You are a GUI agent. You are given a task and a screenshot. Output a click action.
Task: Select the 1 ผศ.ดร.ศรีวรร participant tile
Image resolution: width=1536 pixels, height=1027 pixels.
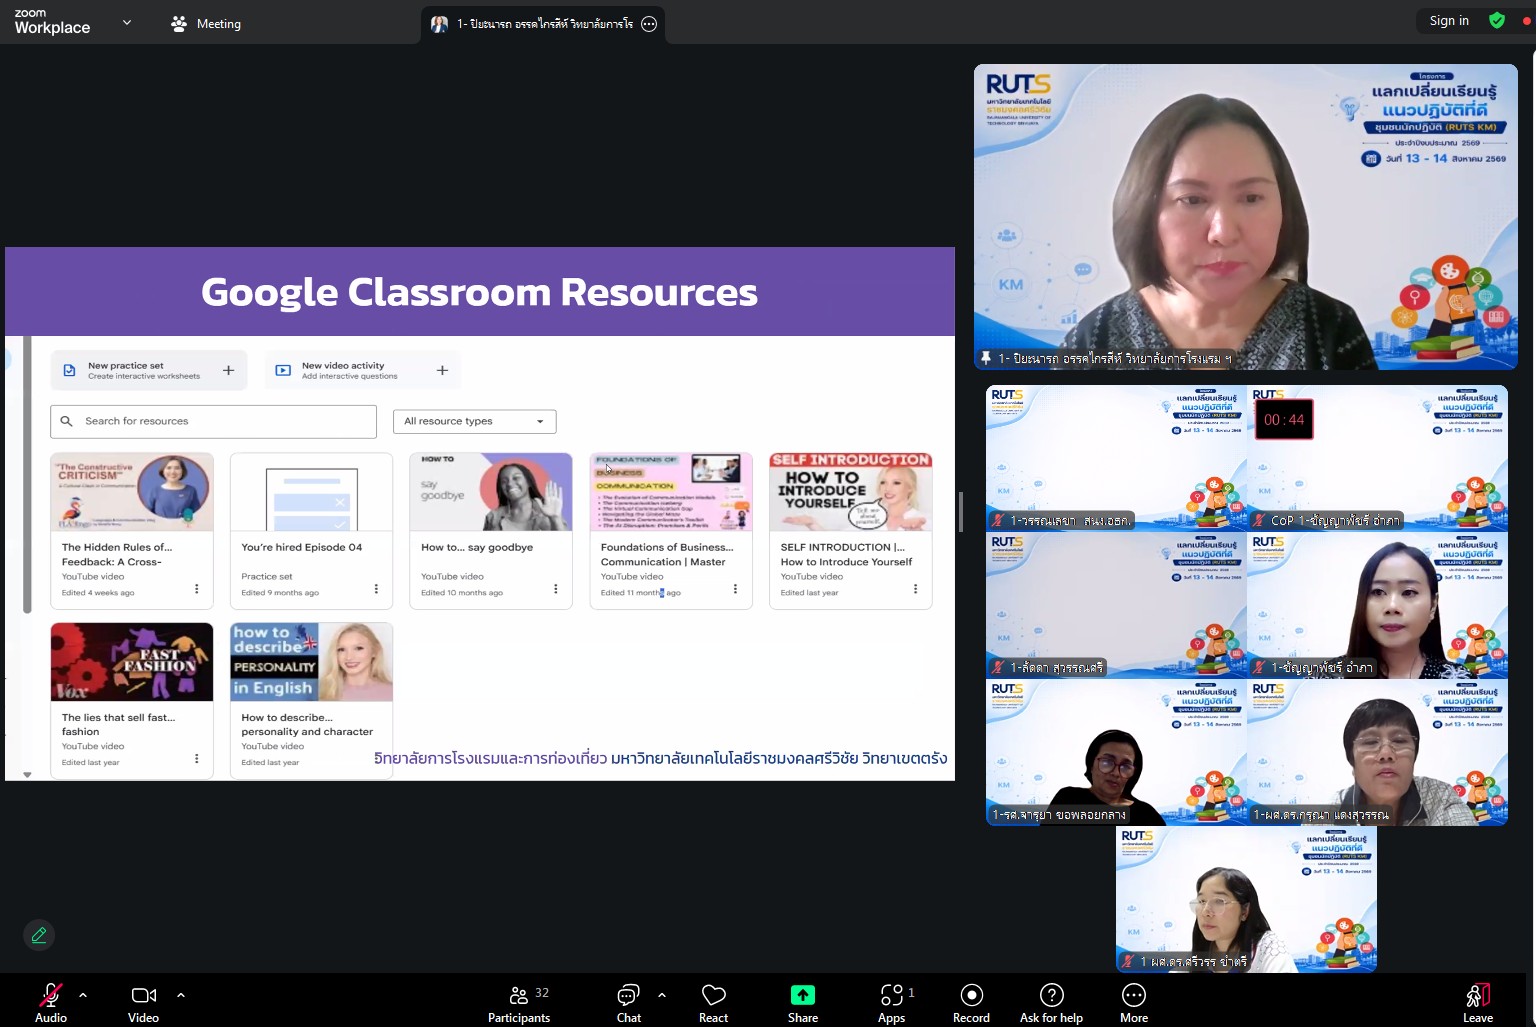point(1246,899)
